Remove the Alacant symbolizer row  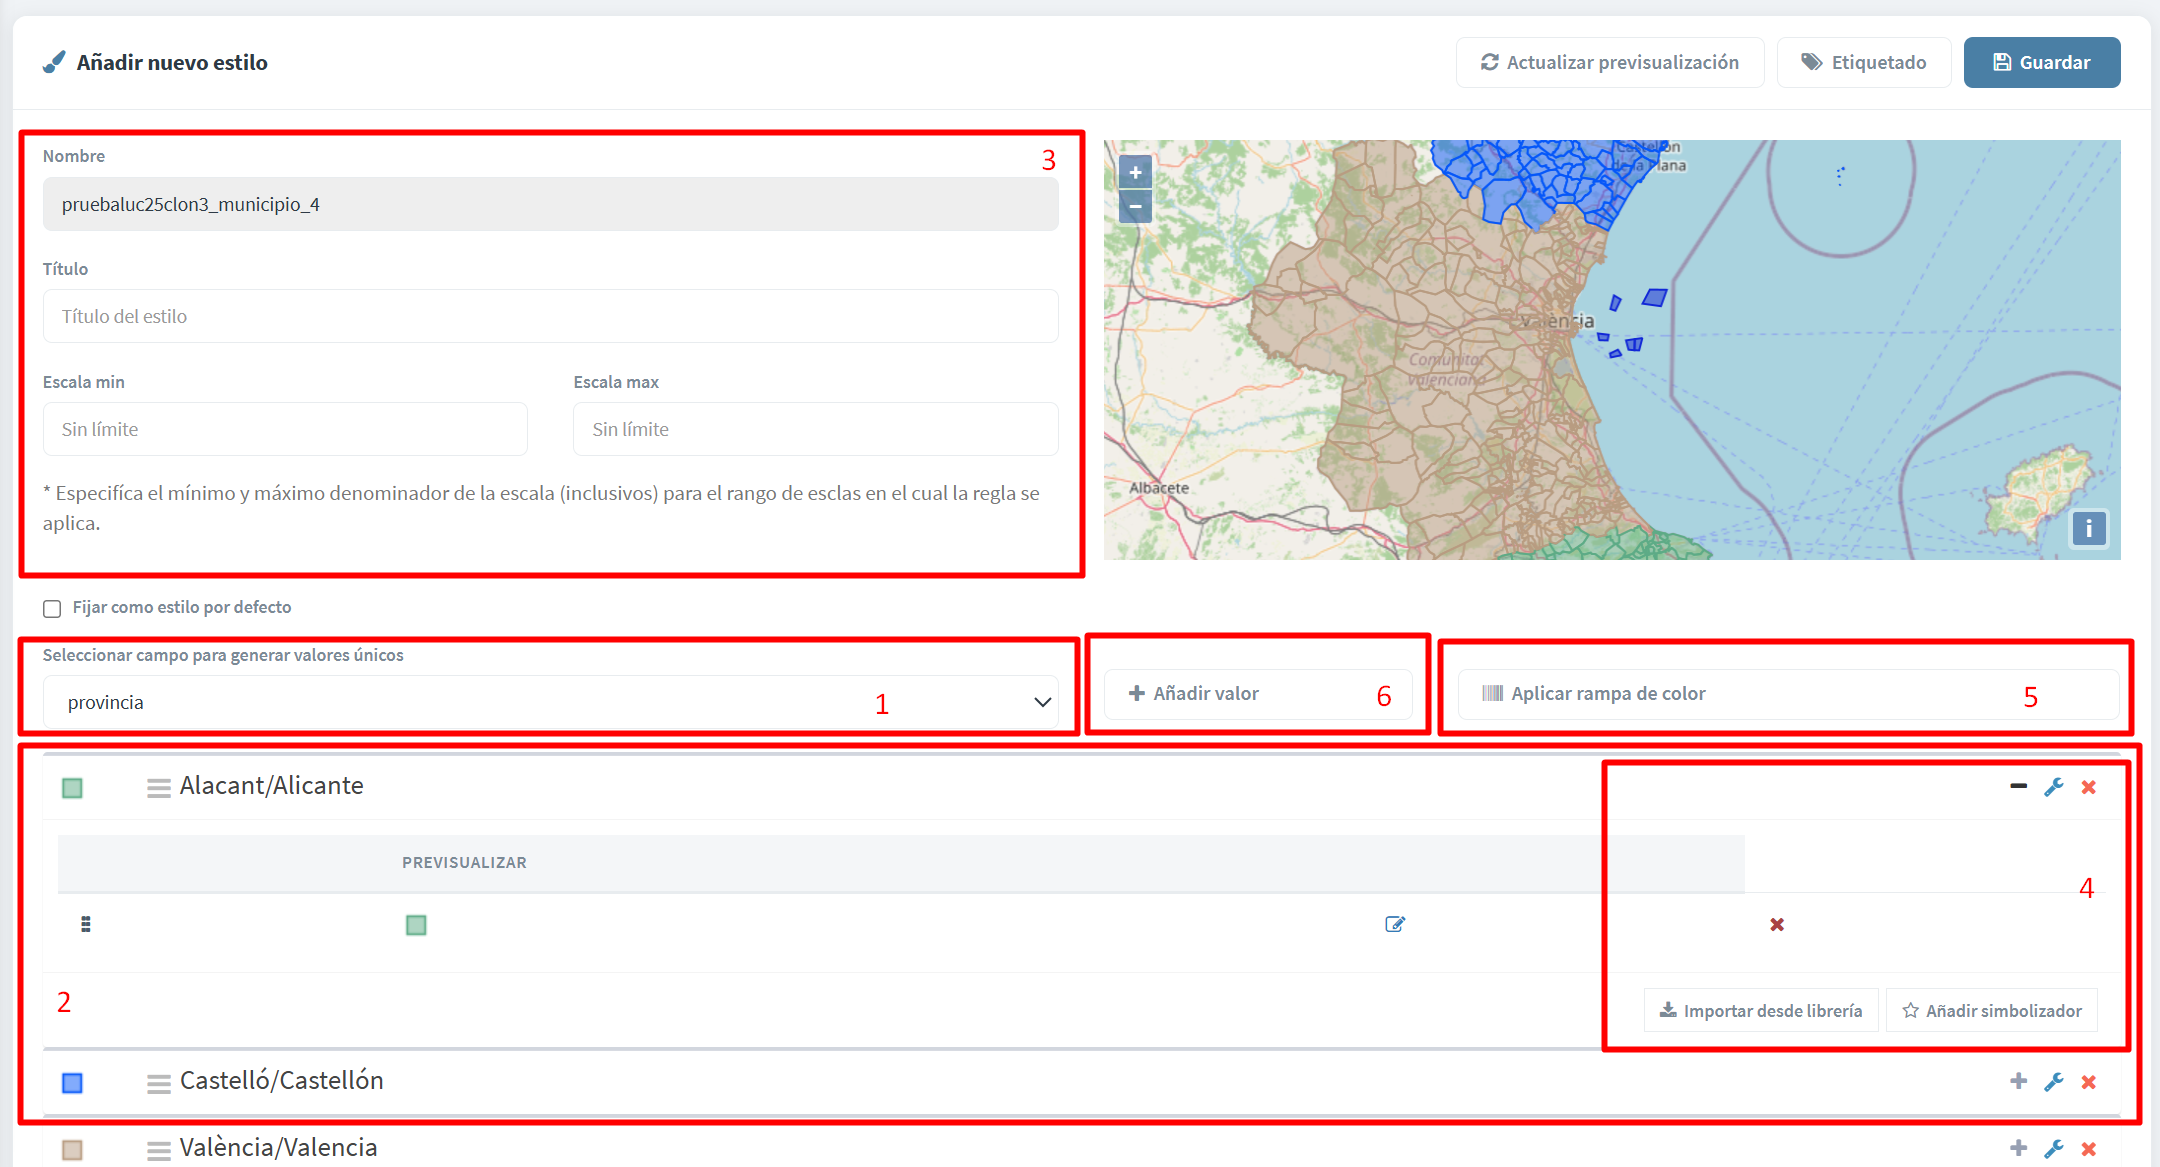[x=1777, y=924]
